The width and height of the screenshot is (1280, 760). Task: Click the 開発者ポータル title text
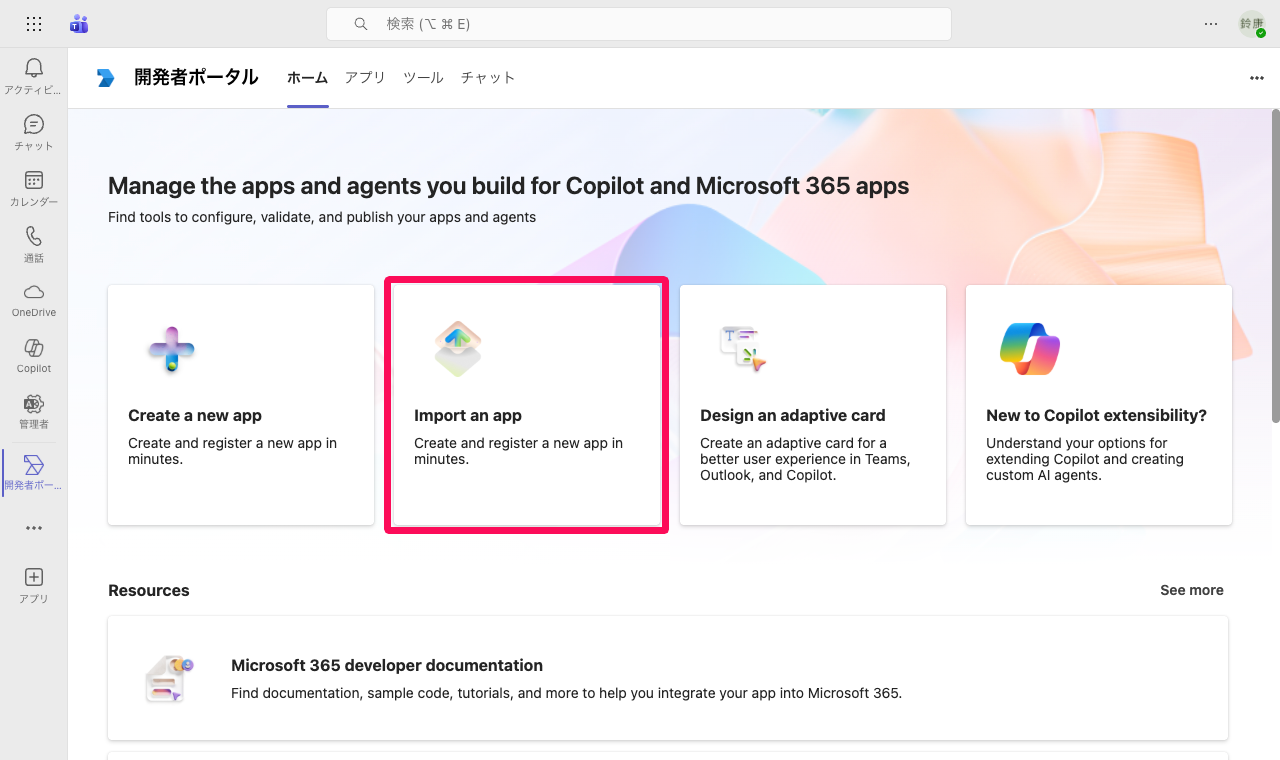pos(196,78)
